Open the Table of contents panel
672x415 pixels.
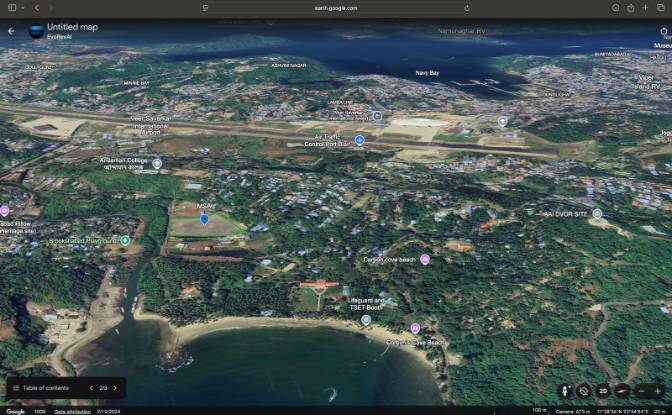tap(41, 388)
